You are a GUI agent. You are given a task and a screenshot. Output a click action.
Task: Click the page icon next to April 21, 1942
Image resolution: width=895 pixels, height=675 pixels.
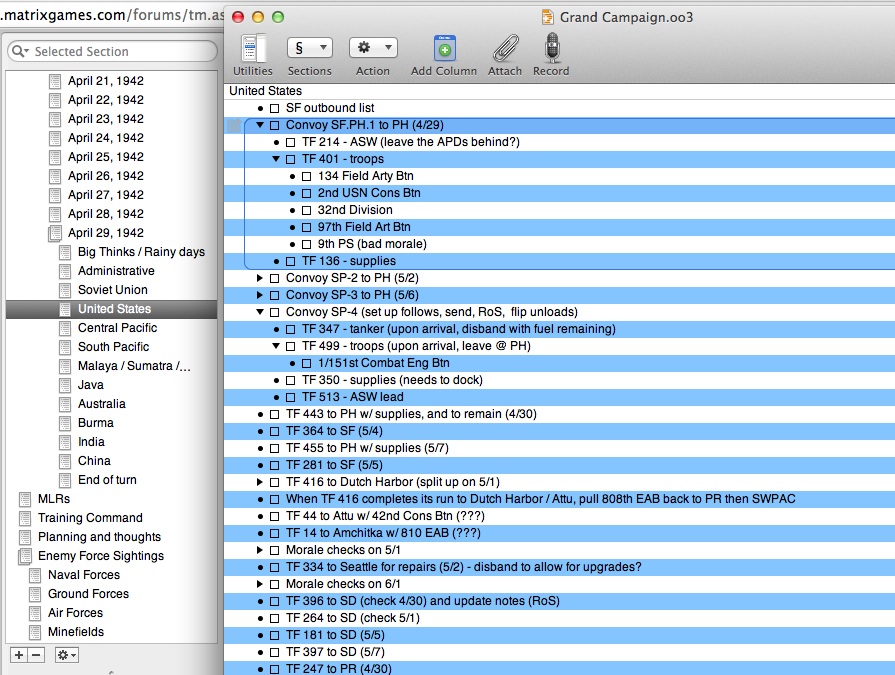(55, 81)
